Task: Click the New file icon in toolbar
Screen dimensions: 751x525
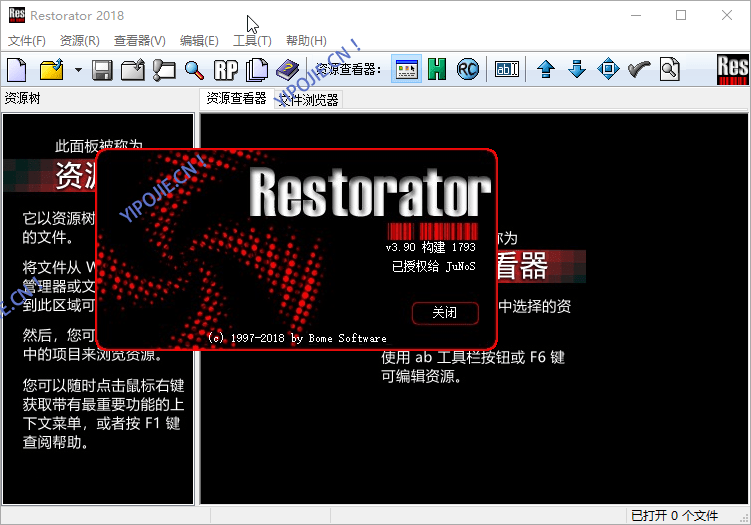Action: coord(17,70)
